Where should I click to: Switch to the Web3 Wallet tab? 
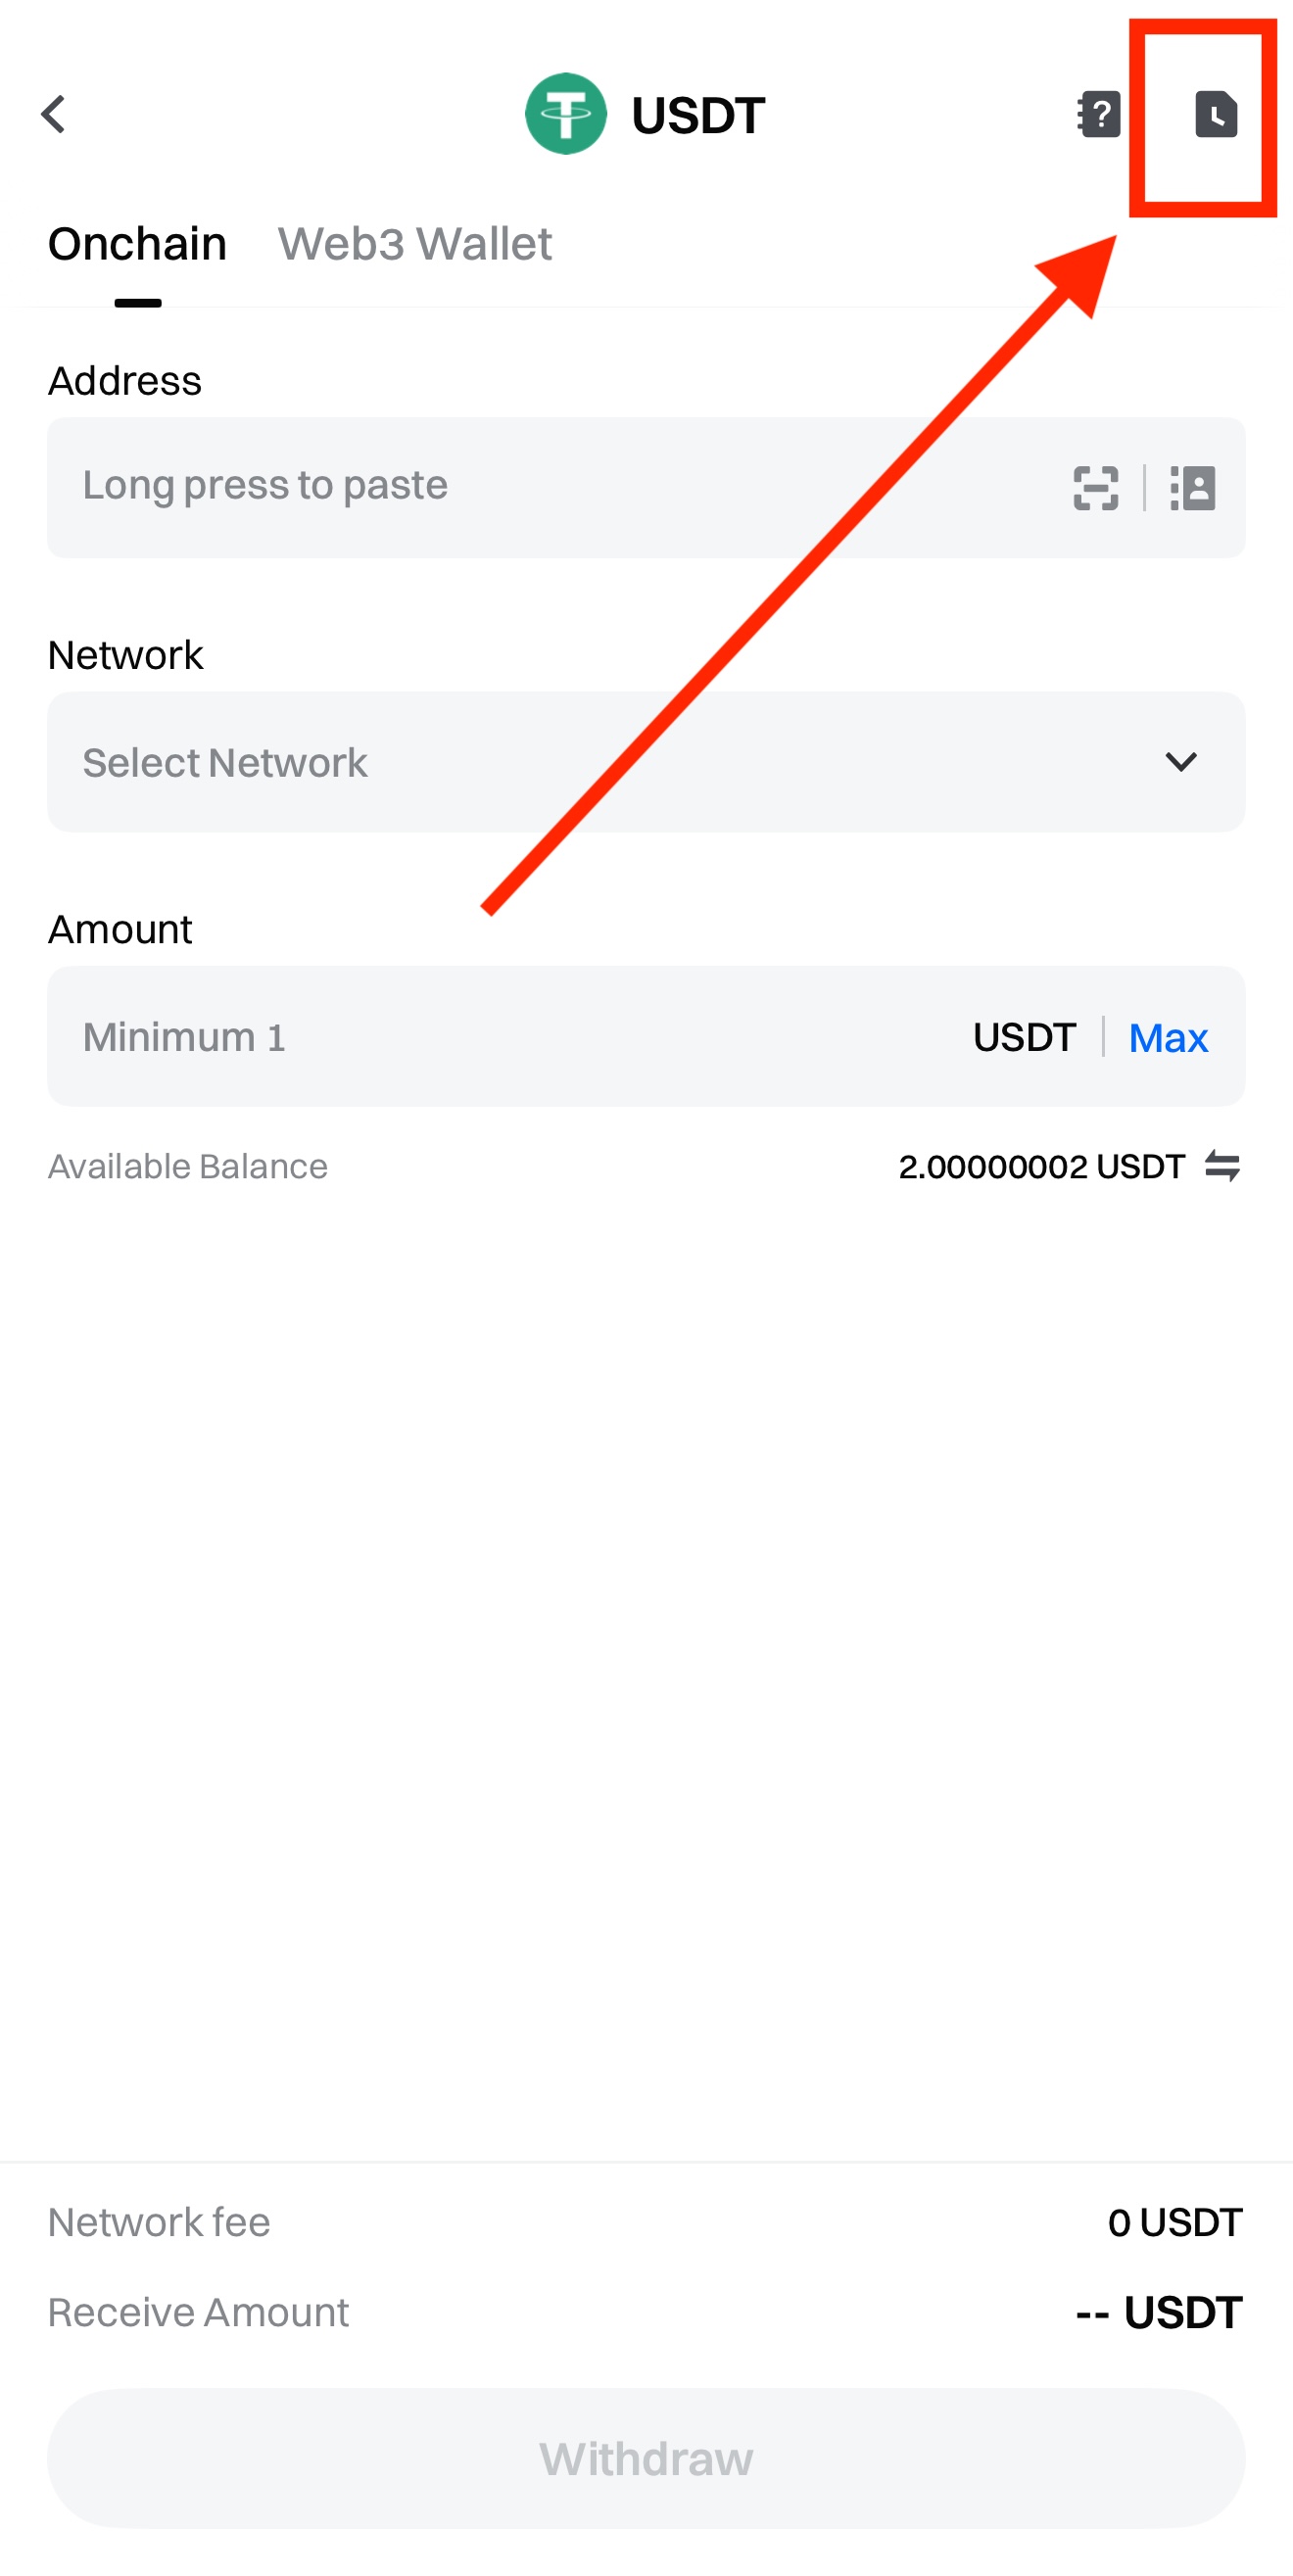pyautogui.click(x=414, y=244)
